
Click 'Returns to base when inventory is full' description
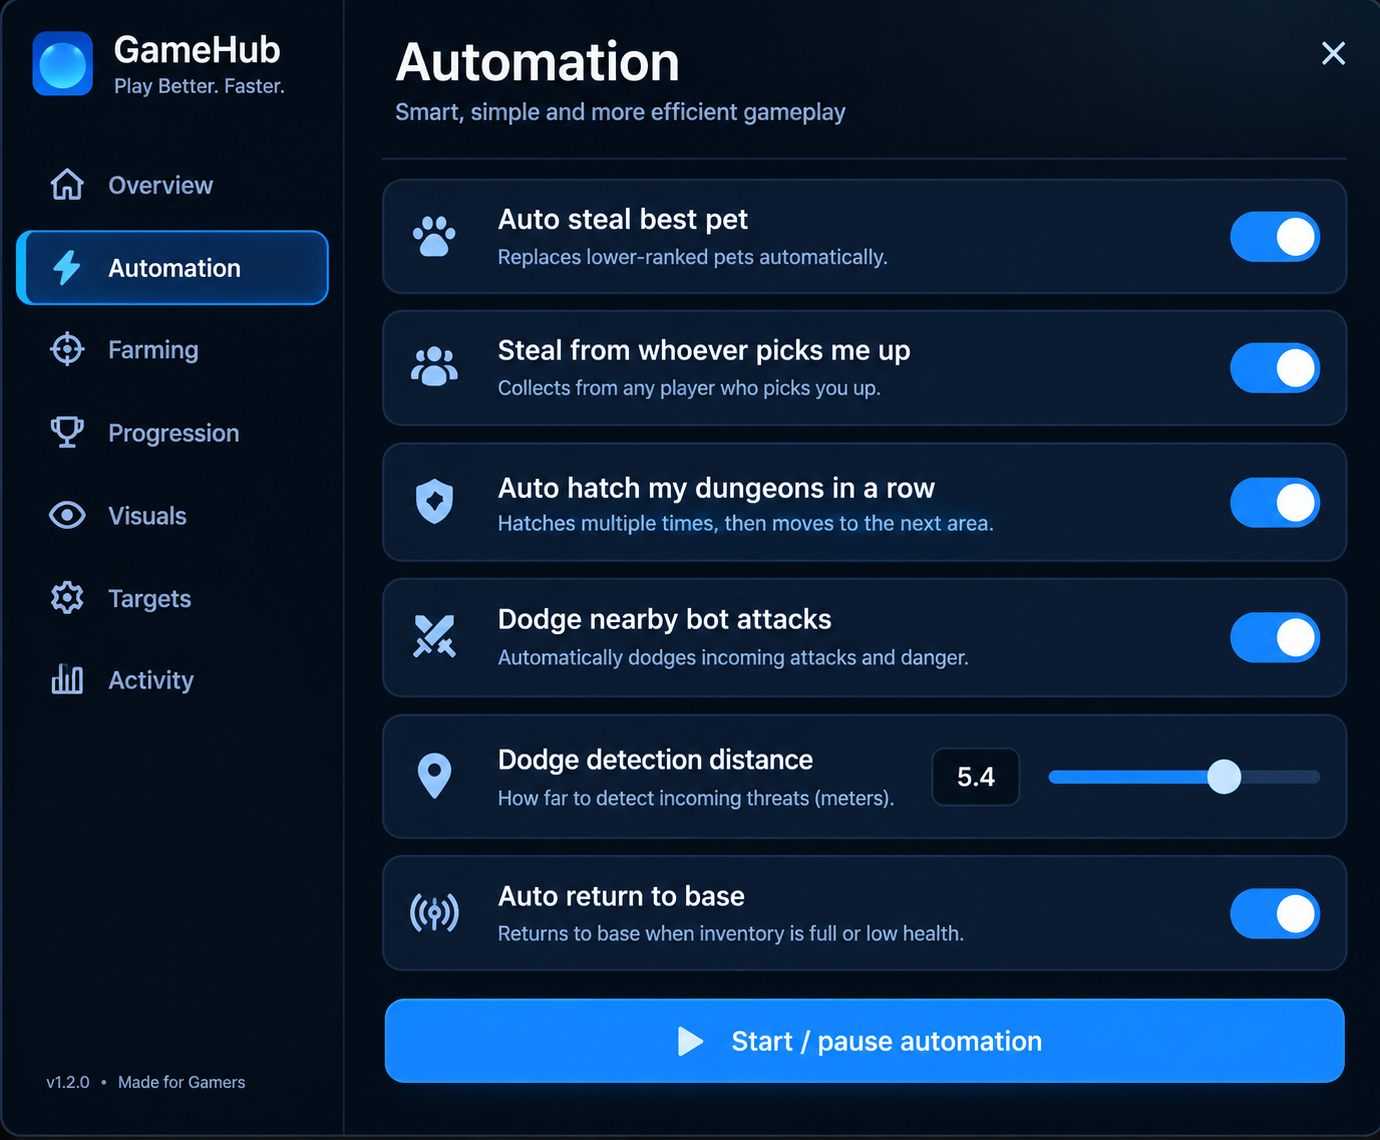tap(731, 933)
